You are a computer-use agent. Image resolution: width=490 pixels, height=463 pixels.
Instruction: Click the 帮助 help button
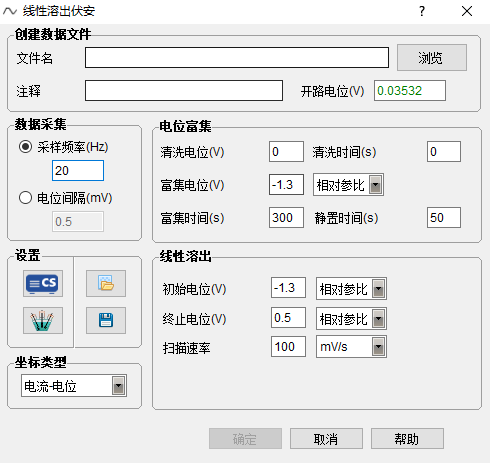pos(407,439)
